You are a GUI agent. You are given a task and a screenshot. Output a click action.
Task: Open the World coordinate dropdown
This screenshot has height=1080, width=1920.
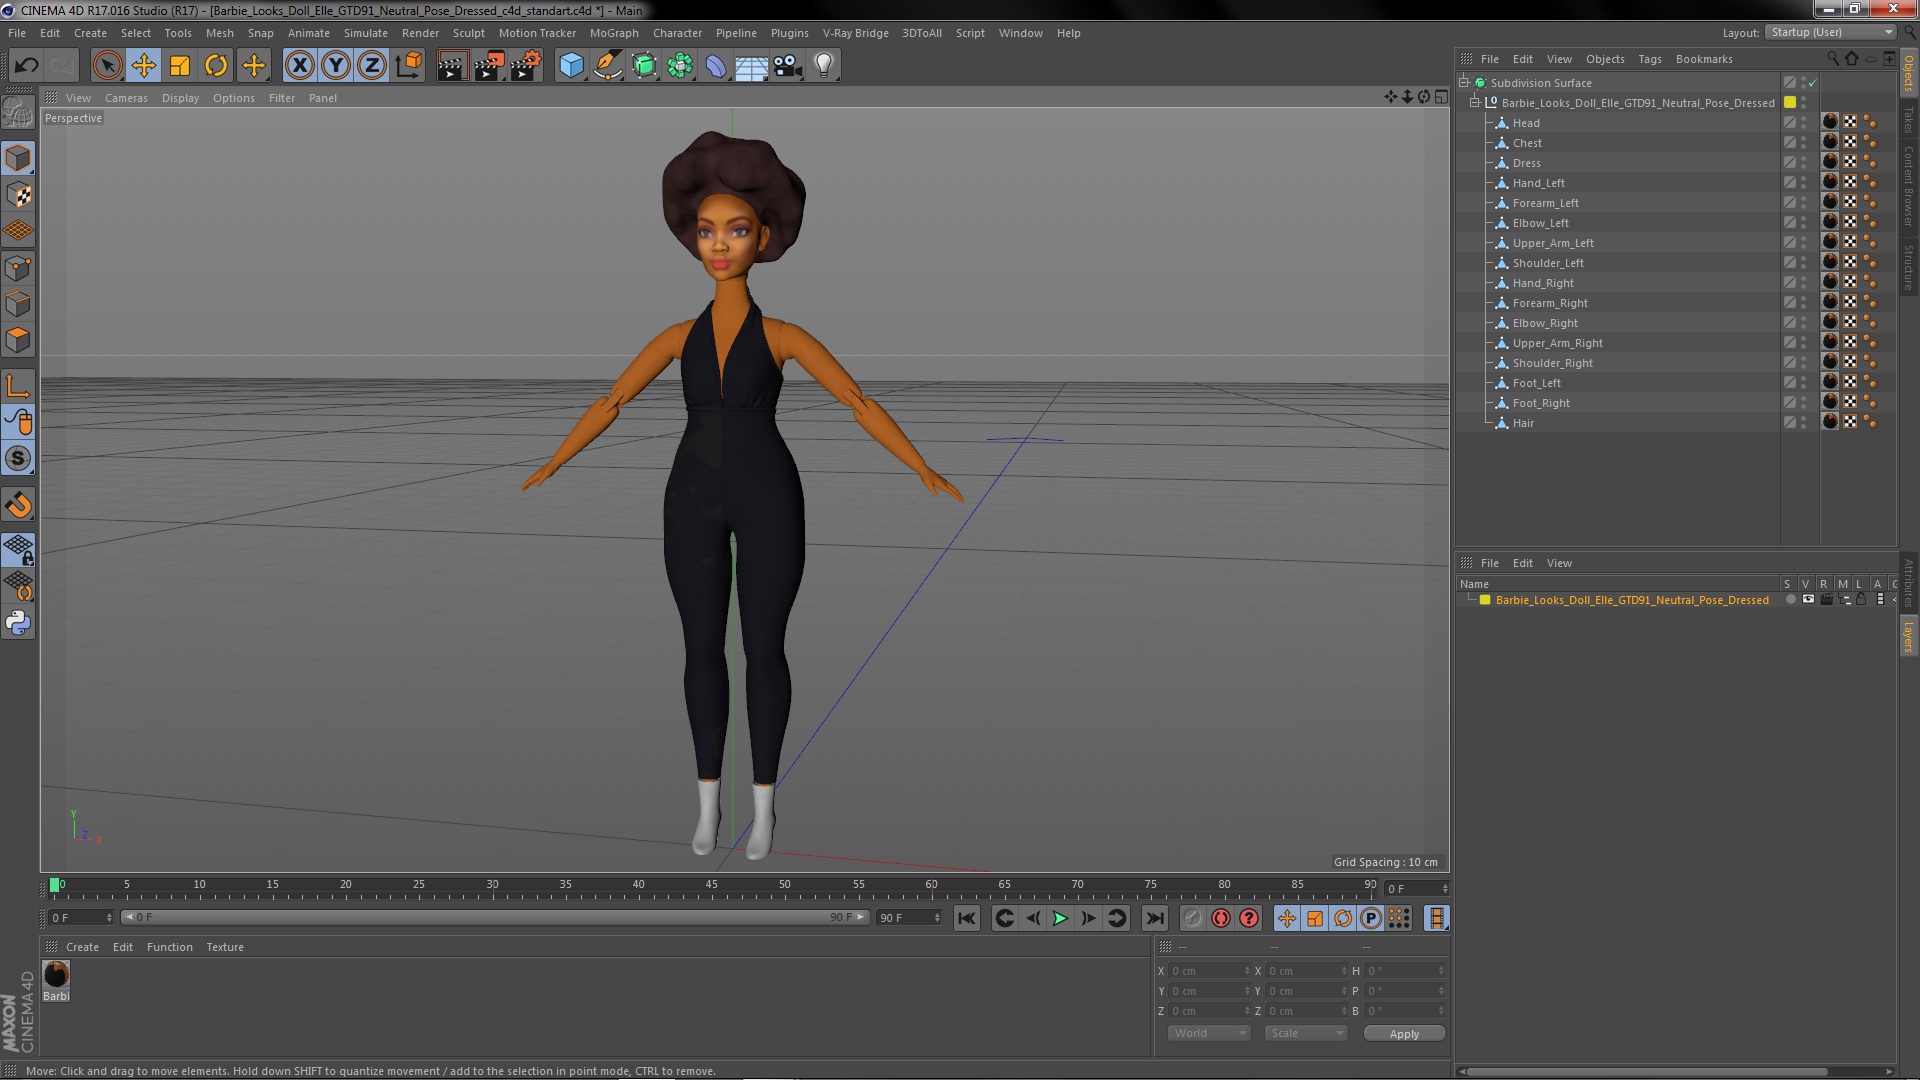[1208, 1033]
